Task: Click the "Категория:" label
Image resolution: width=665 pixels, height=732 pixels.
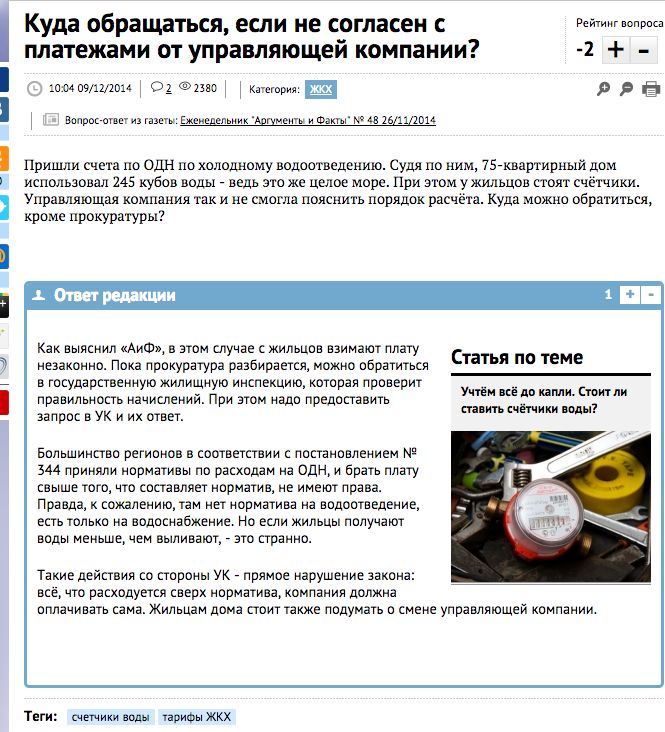Action: pyautogui.click(x=274, y=89)
